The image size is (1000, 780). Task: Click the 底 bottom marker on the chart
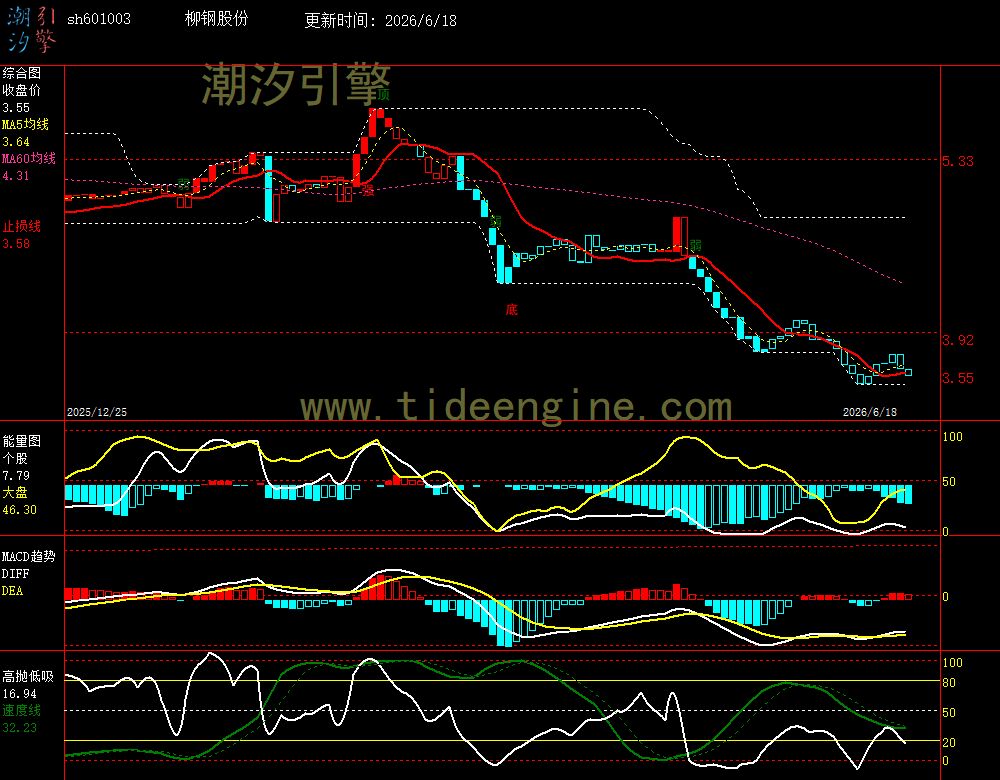(x=511, y=310)
